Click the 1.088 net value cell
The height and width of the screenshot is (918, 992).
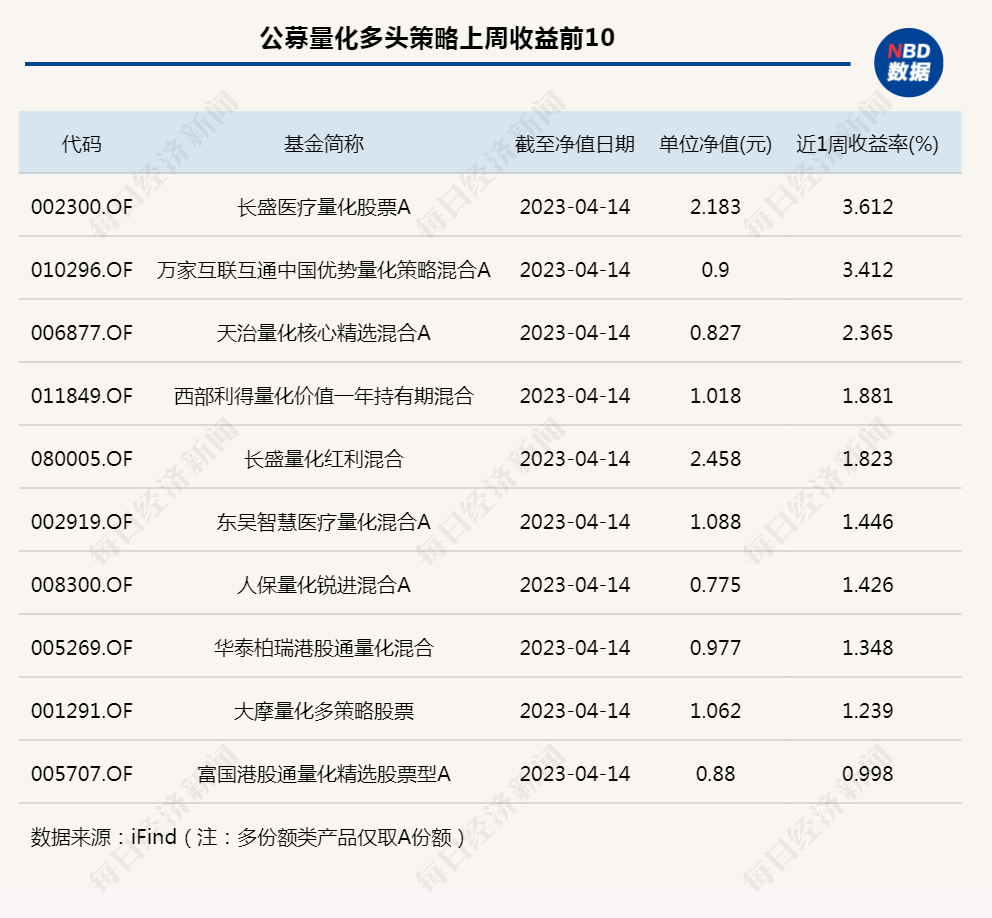(x=716, y=522)
